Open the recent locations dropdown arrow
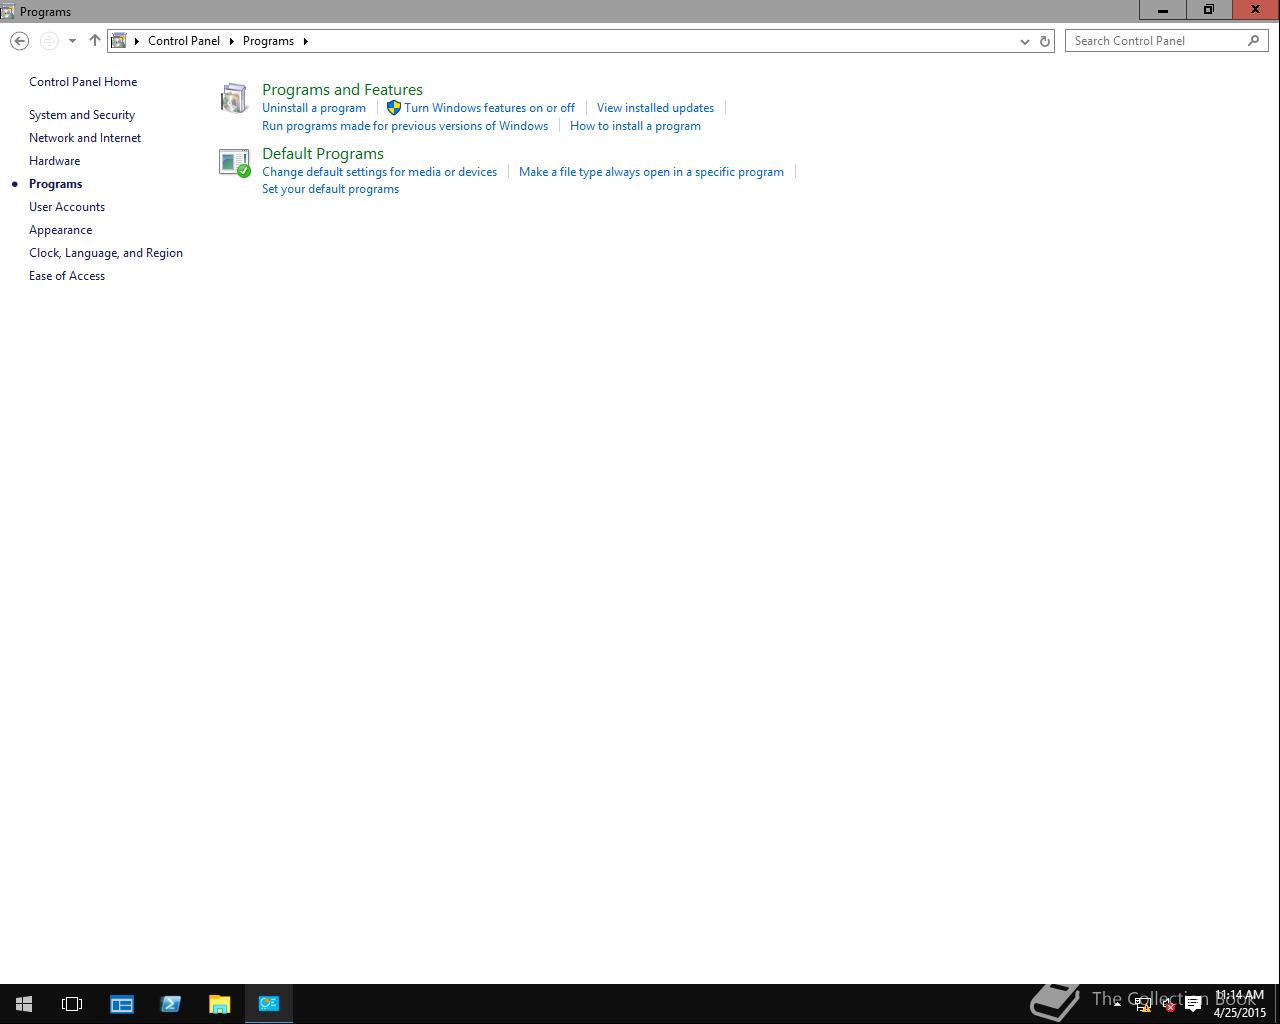The width and height of the screenshot is (1280, 1024). point(72,41)
